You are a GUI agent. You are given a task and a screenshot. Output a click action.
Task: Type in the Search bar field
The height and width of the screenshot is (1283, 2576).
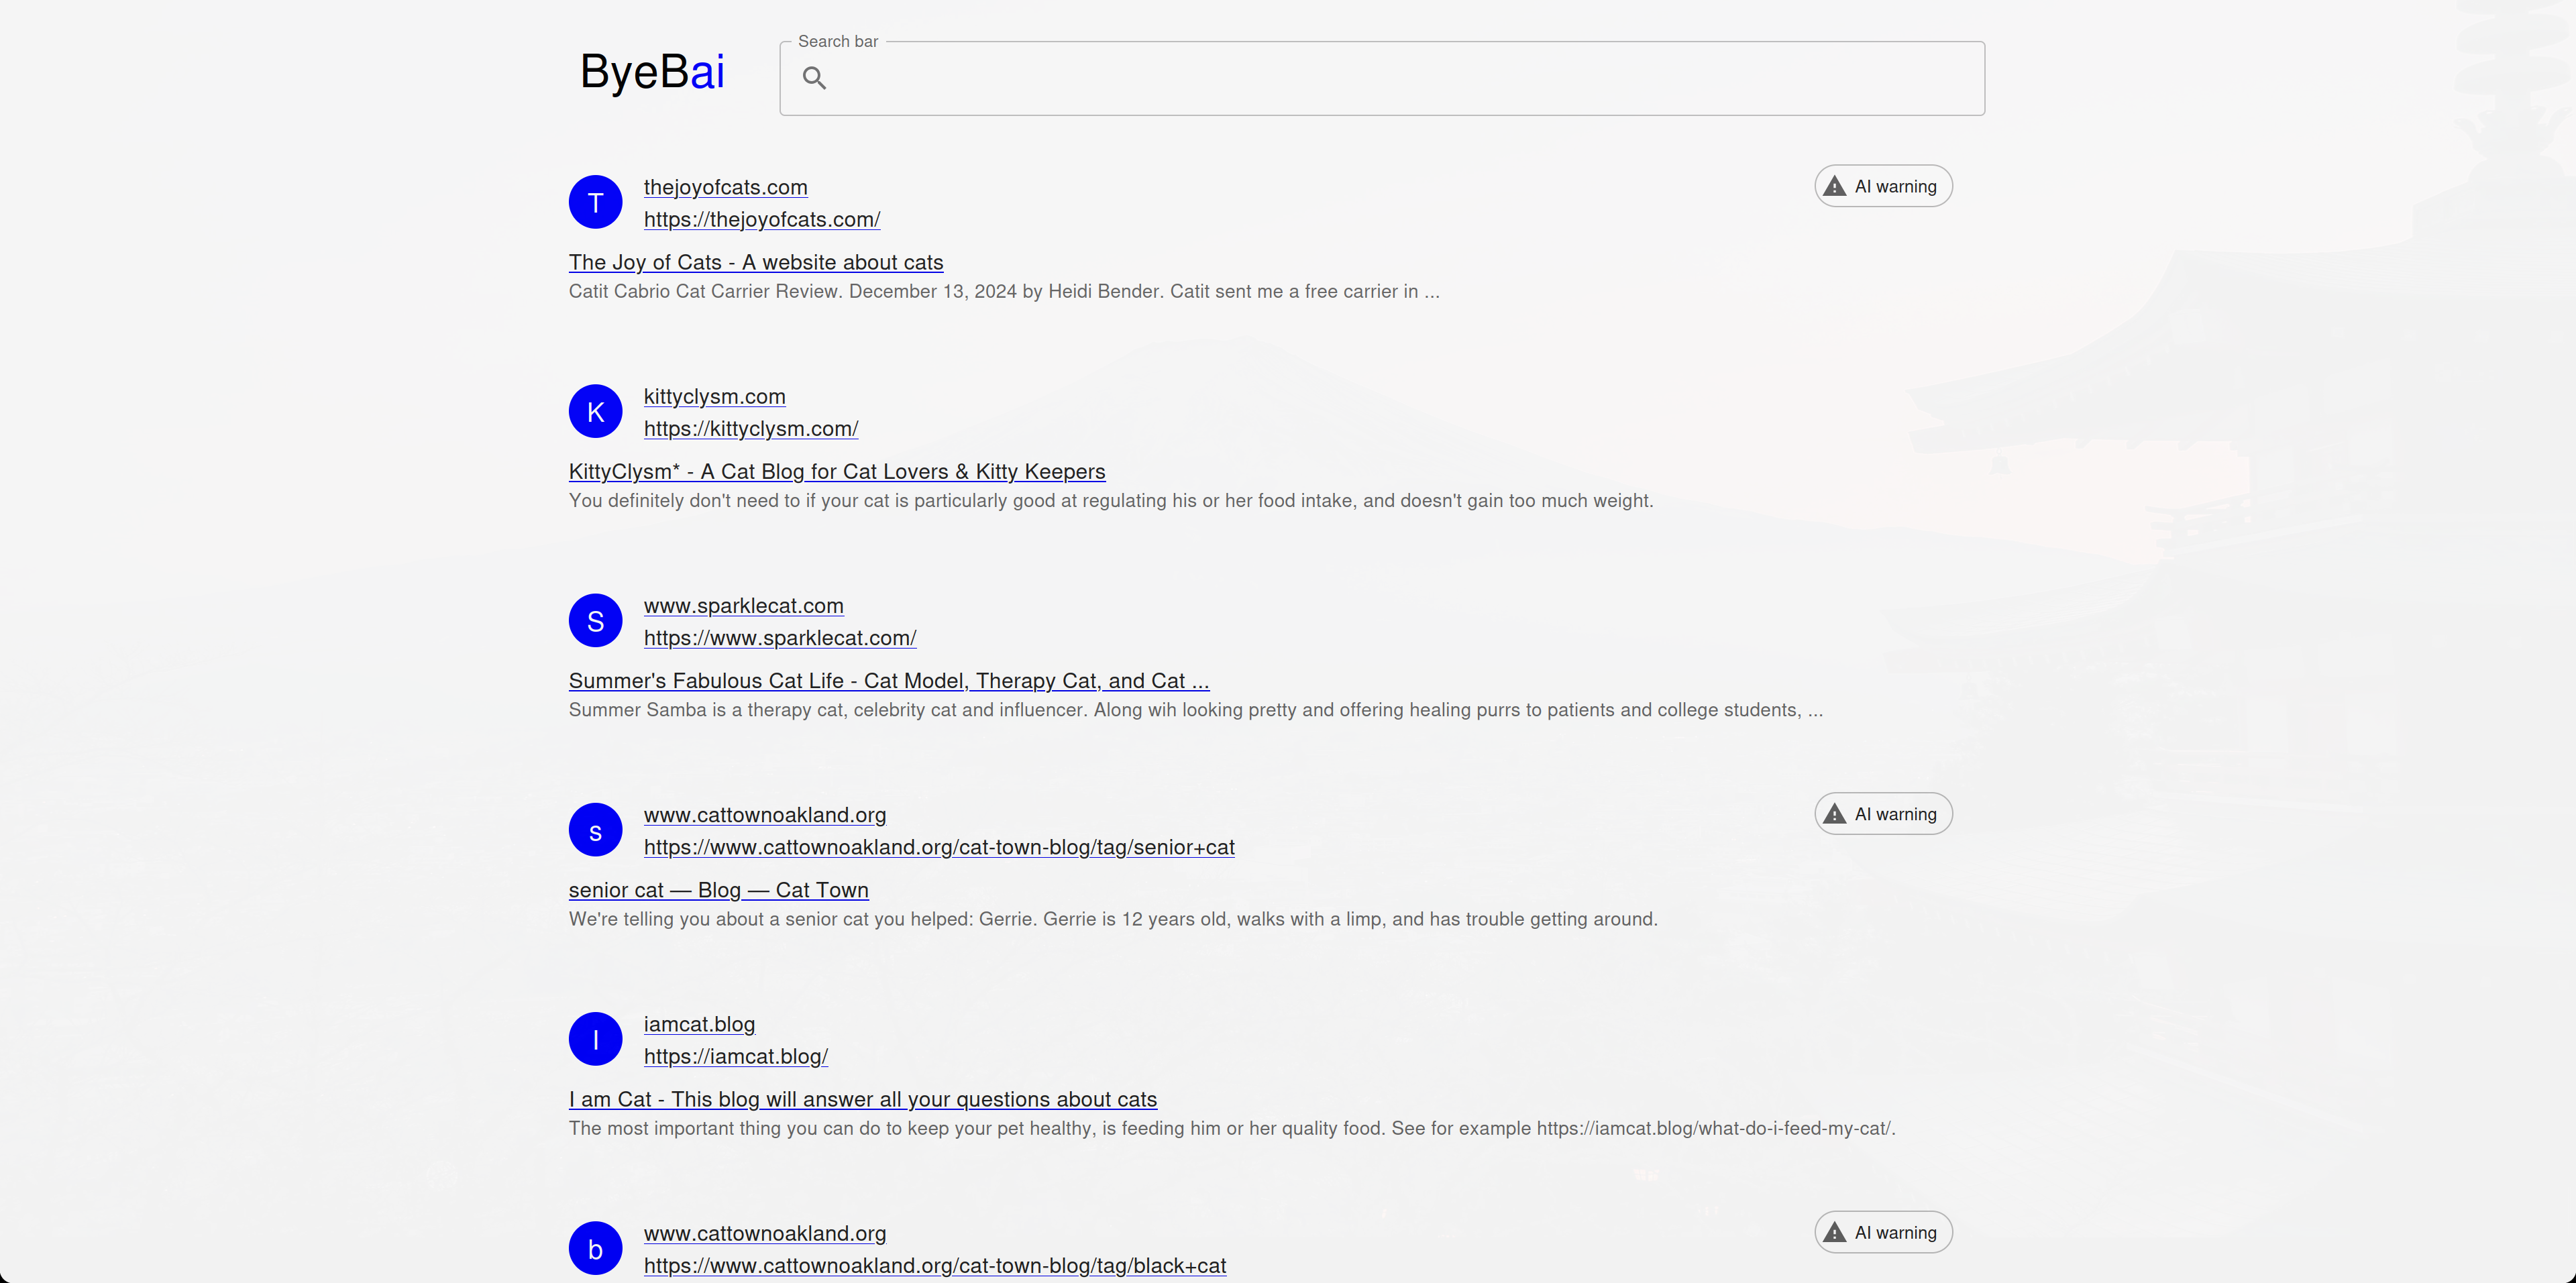pyautogui.click(x=1400, y=78)
